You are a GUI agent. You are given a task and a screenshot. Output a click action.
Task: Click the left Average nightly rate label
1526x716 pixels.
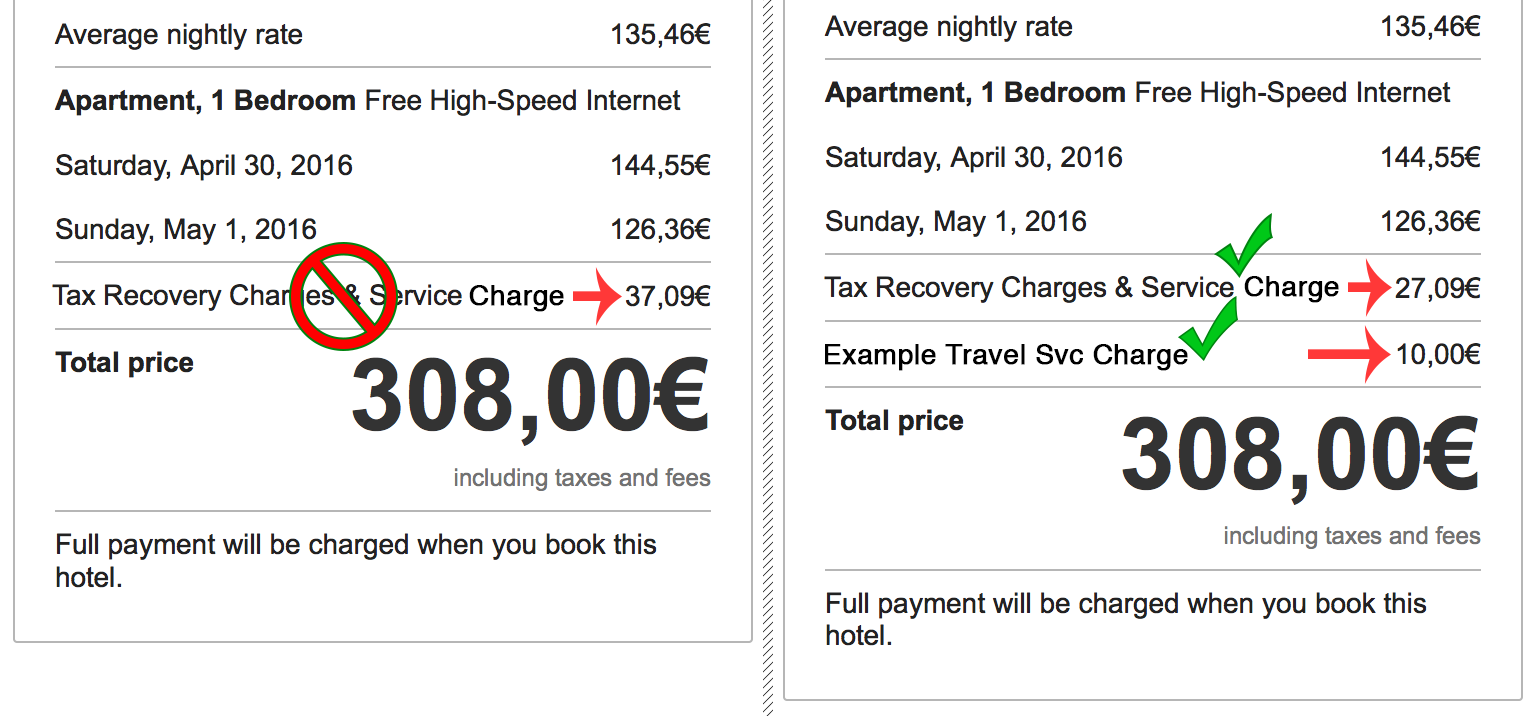pos(179,35)
